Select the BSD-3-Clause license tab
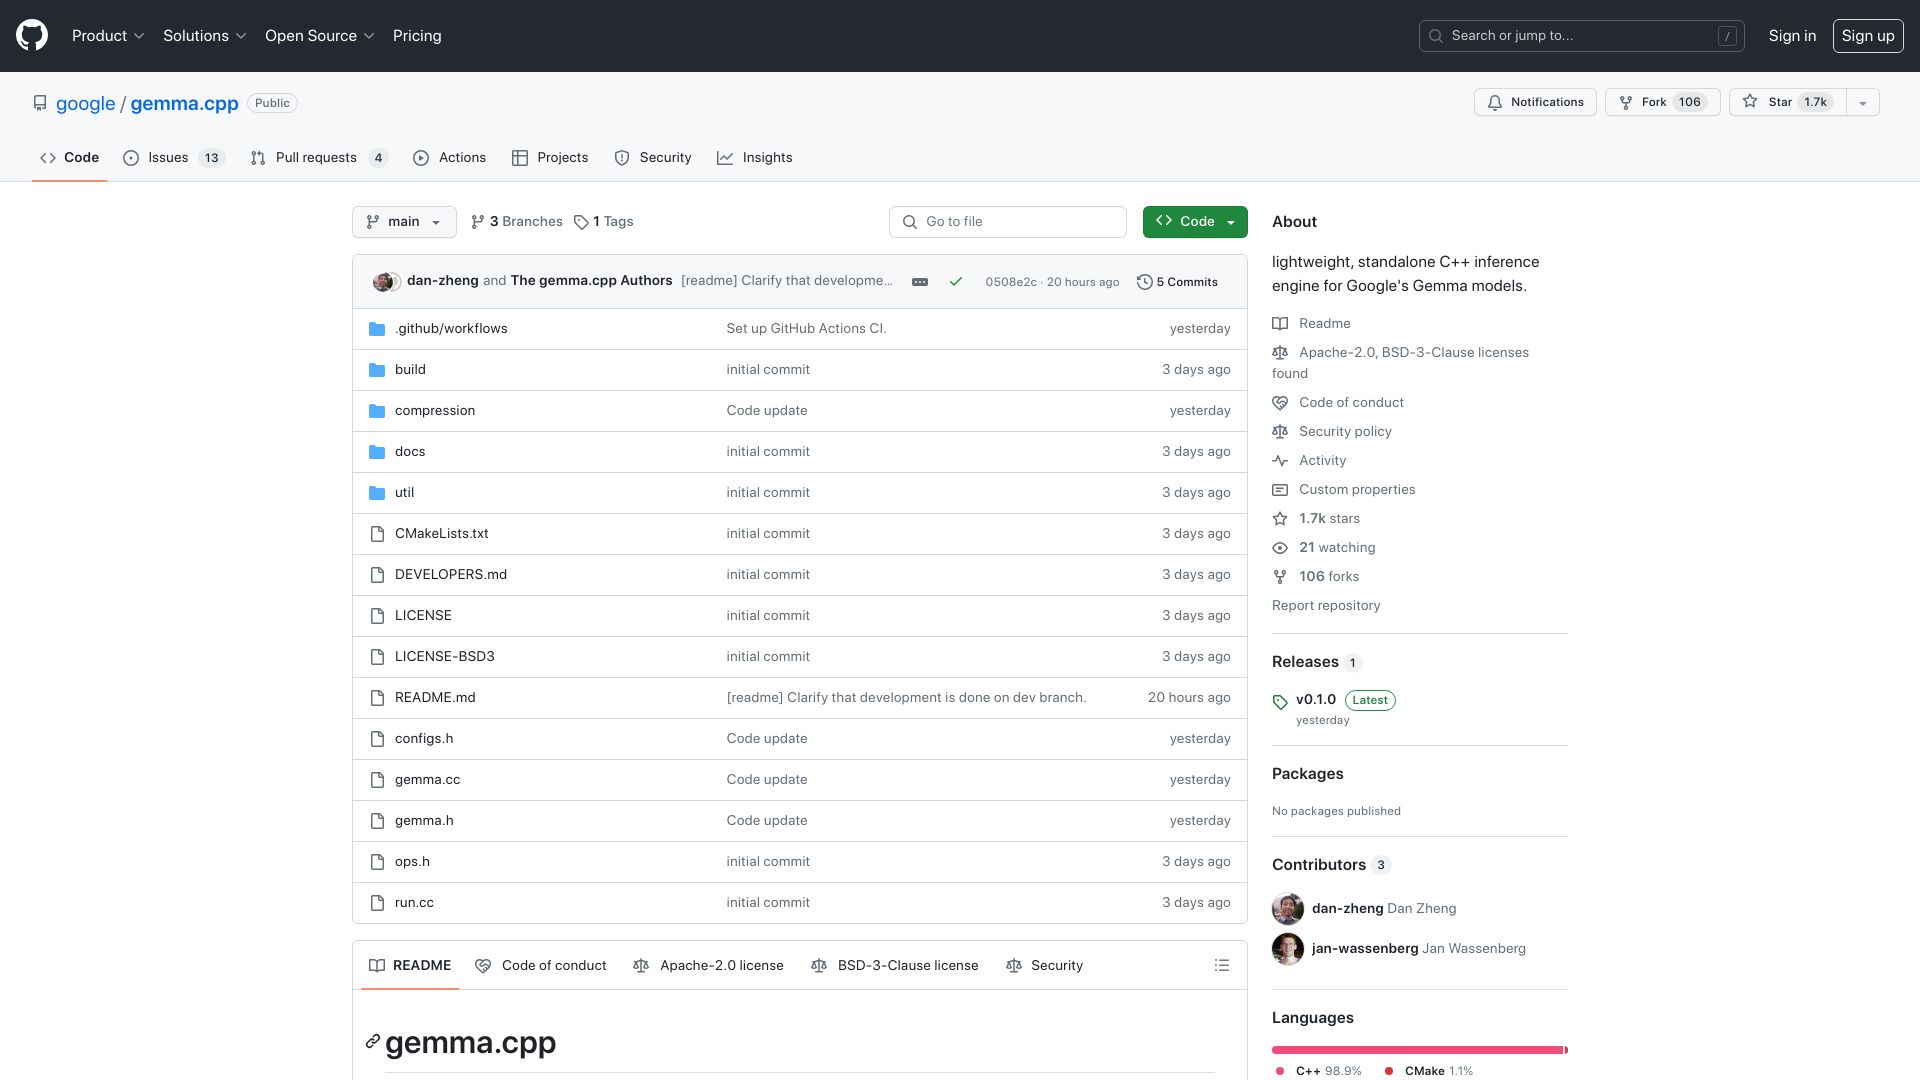 point(894,966)
